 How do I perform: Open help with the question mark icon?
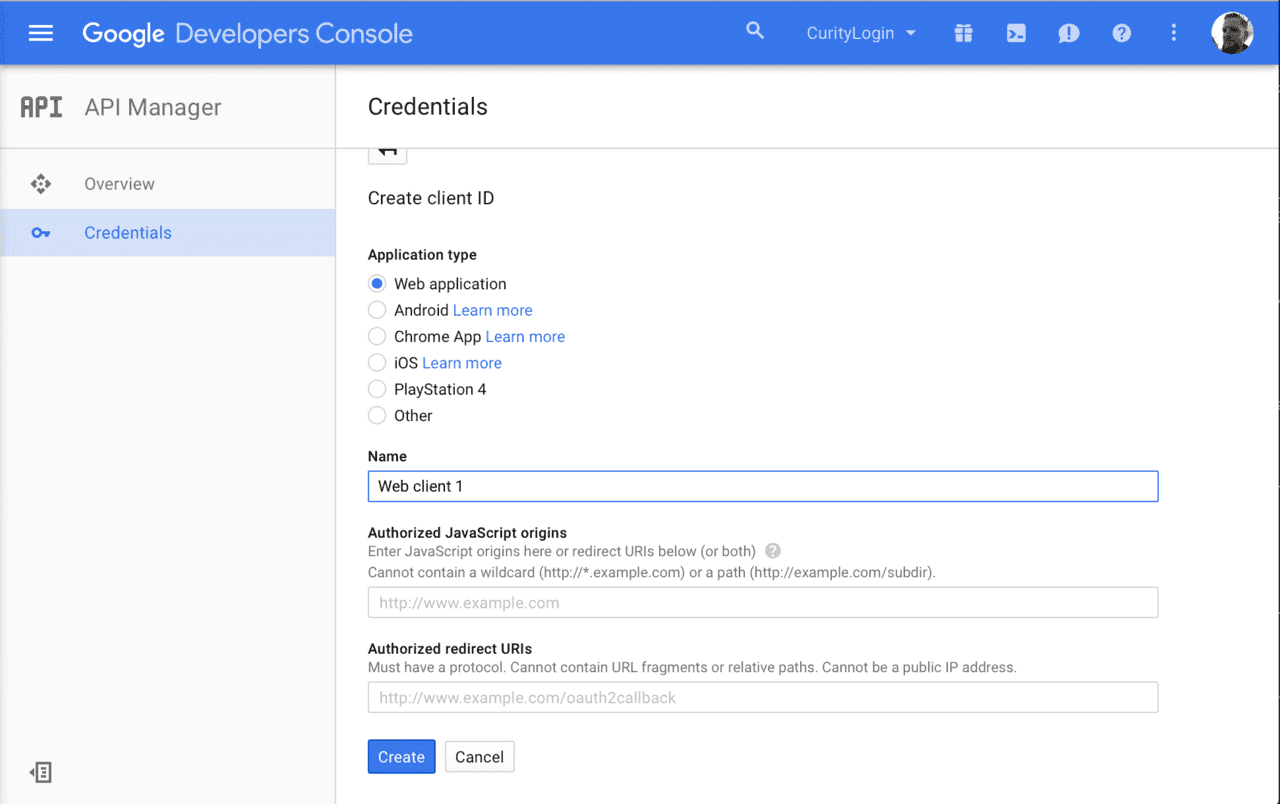click(1121, 33)
